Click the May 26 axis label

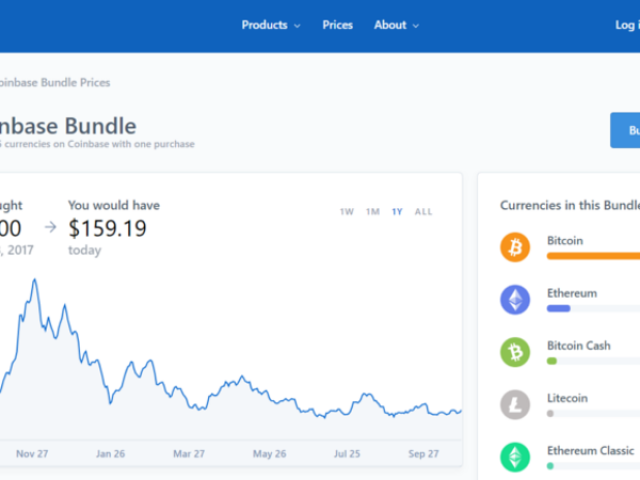coord(269,454)
